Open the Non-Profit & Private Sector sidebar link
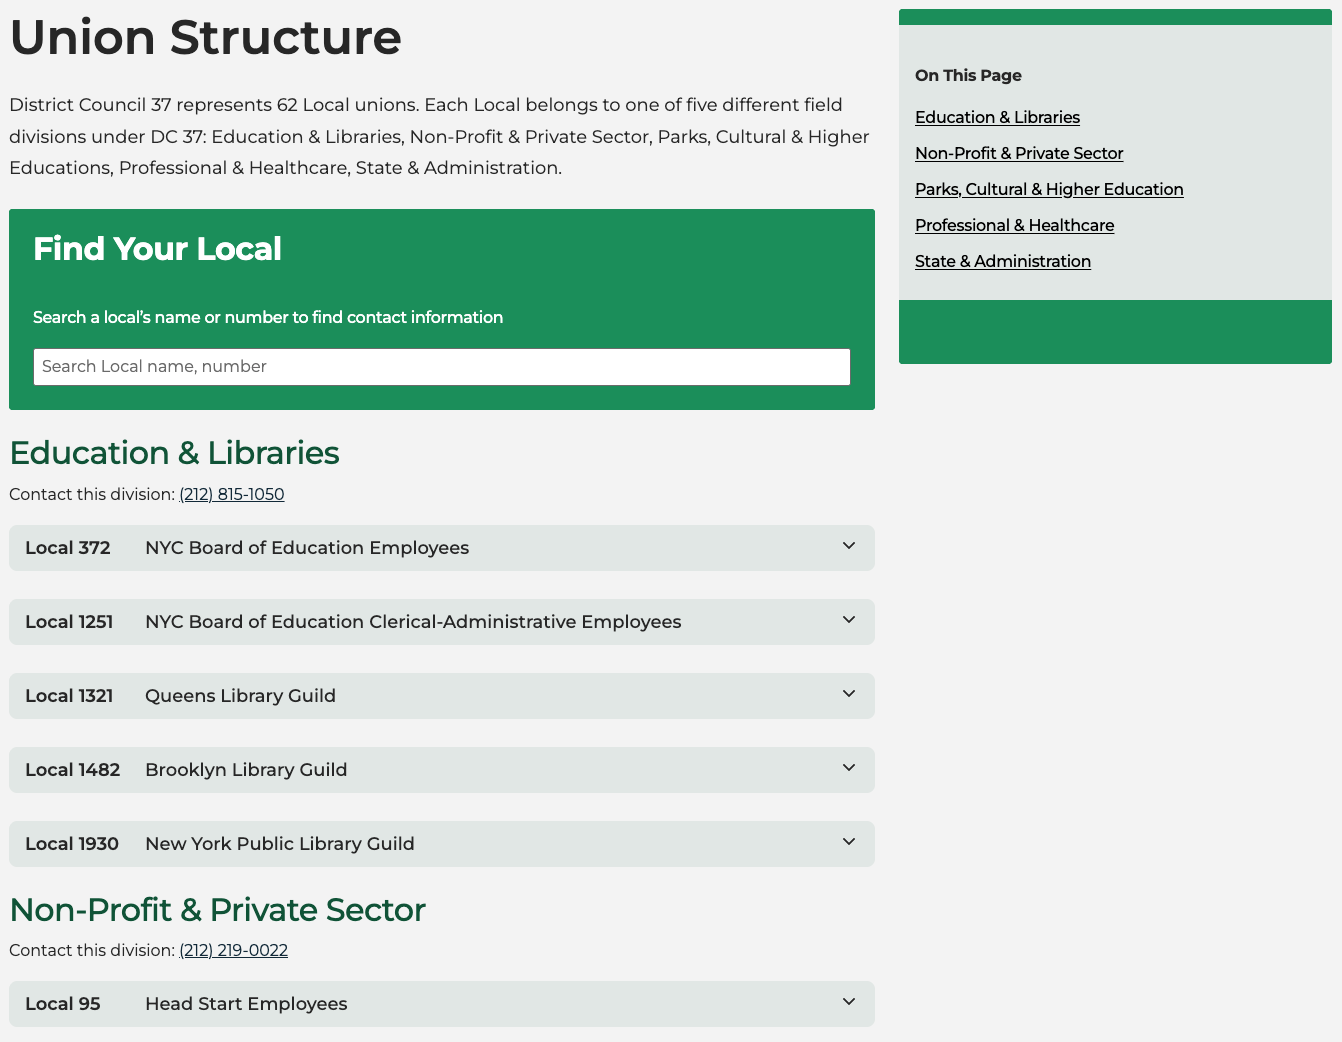This screenshot has height=1042, width=1342. click(1018, 153)
